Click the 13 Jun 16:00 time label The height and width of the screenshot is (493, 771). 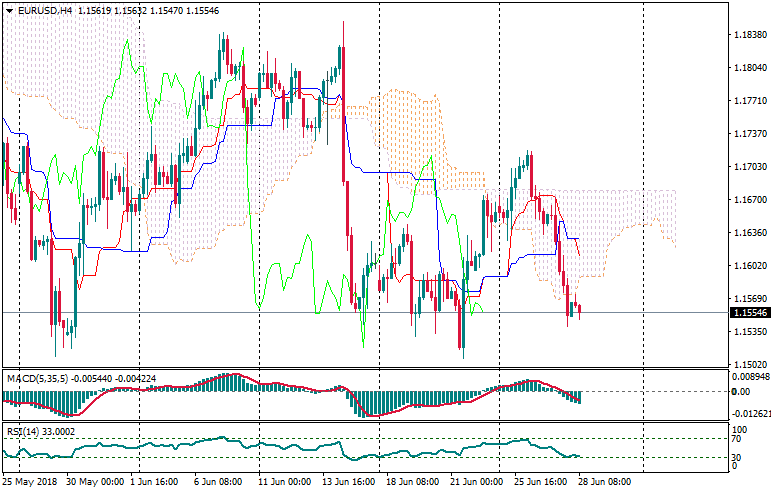(x=348, y=481)
